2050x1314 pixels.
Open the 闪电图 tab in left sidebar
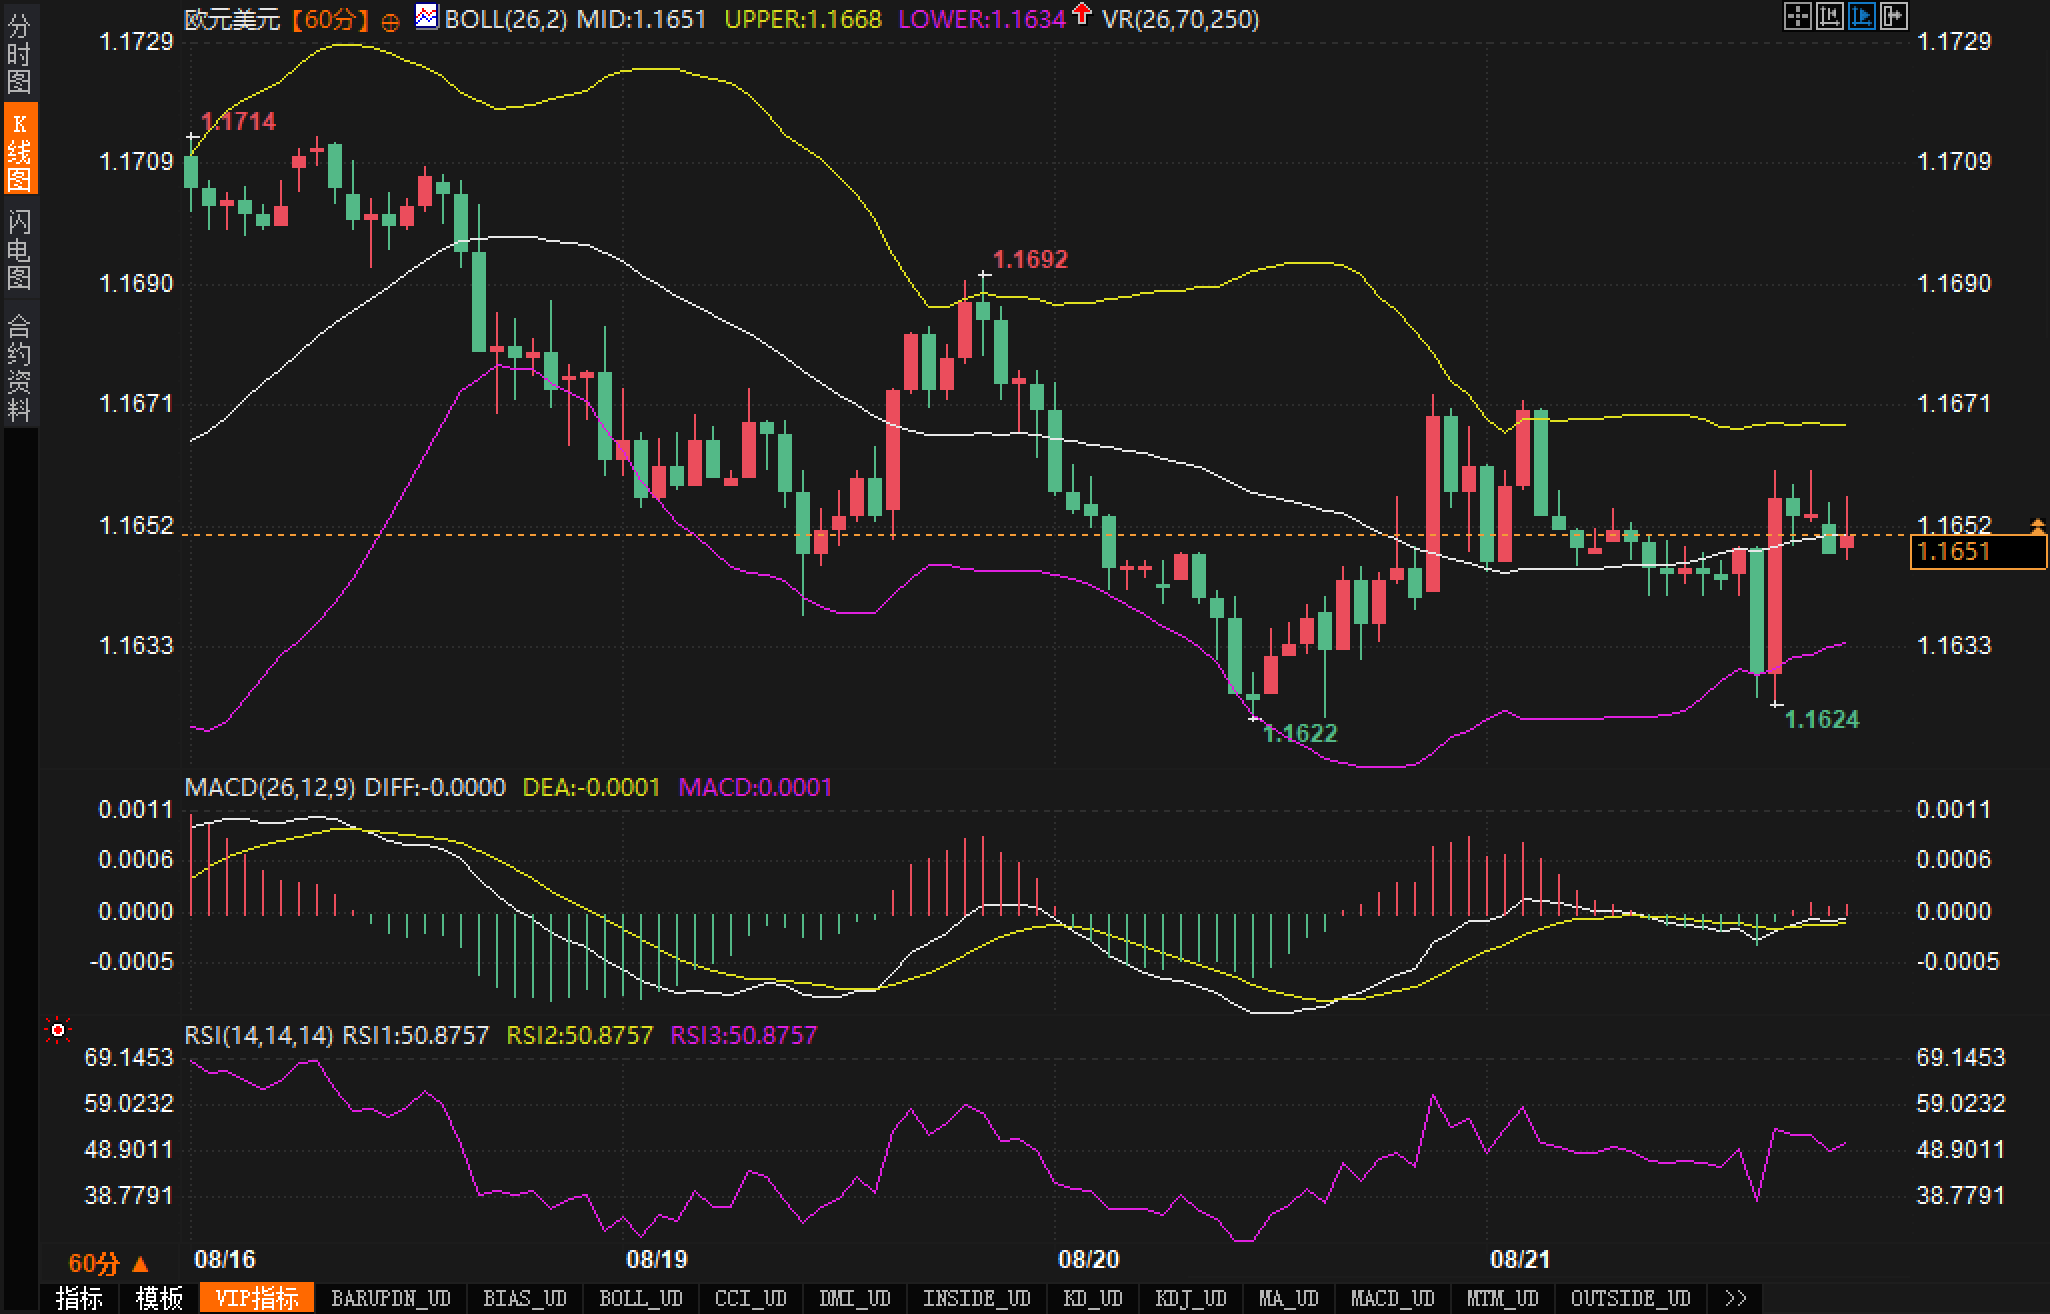[19, 249]
